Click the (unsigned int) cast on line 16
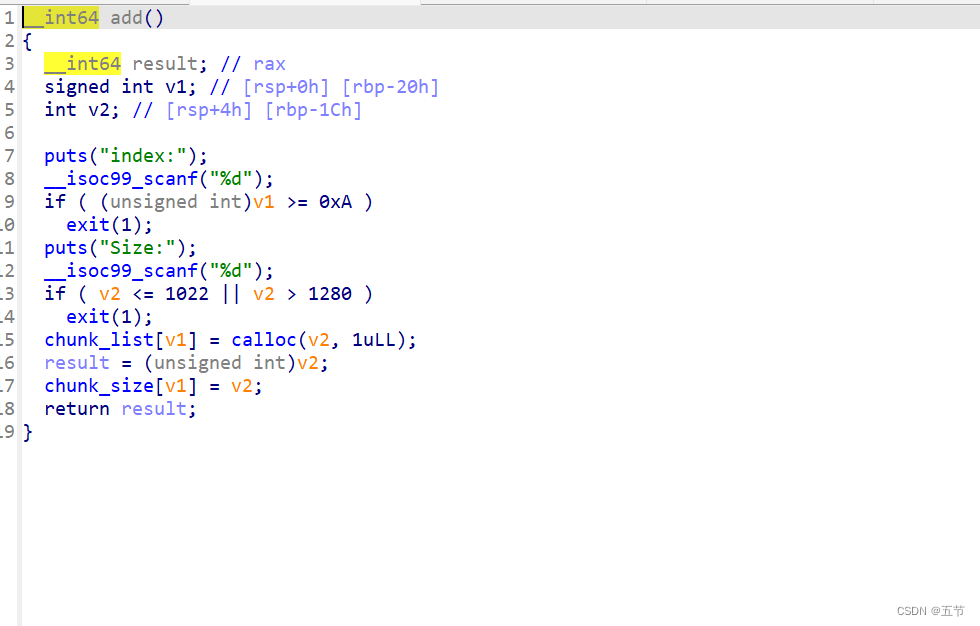This screenshot has width=980, height=626. (x=219, y=363)
